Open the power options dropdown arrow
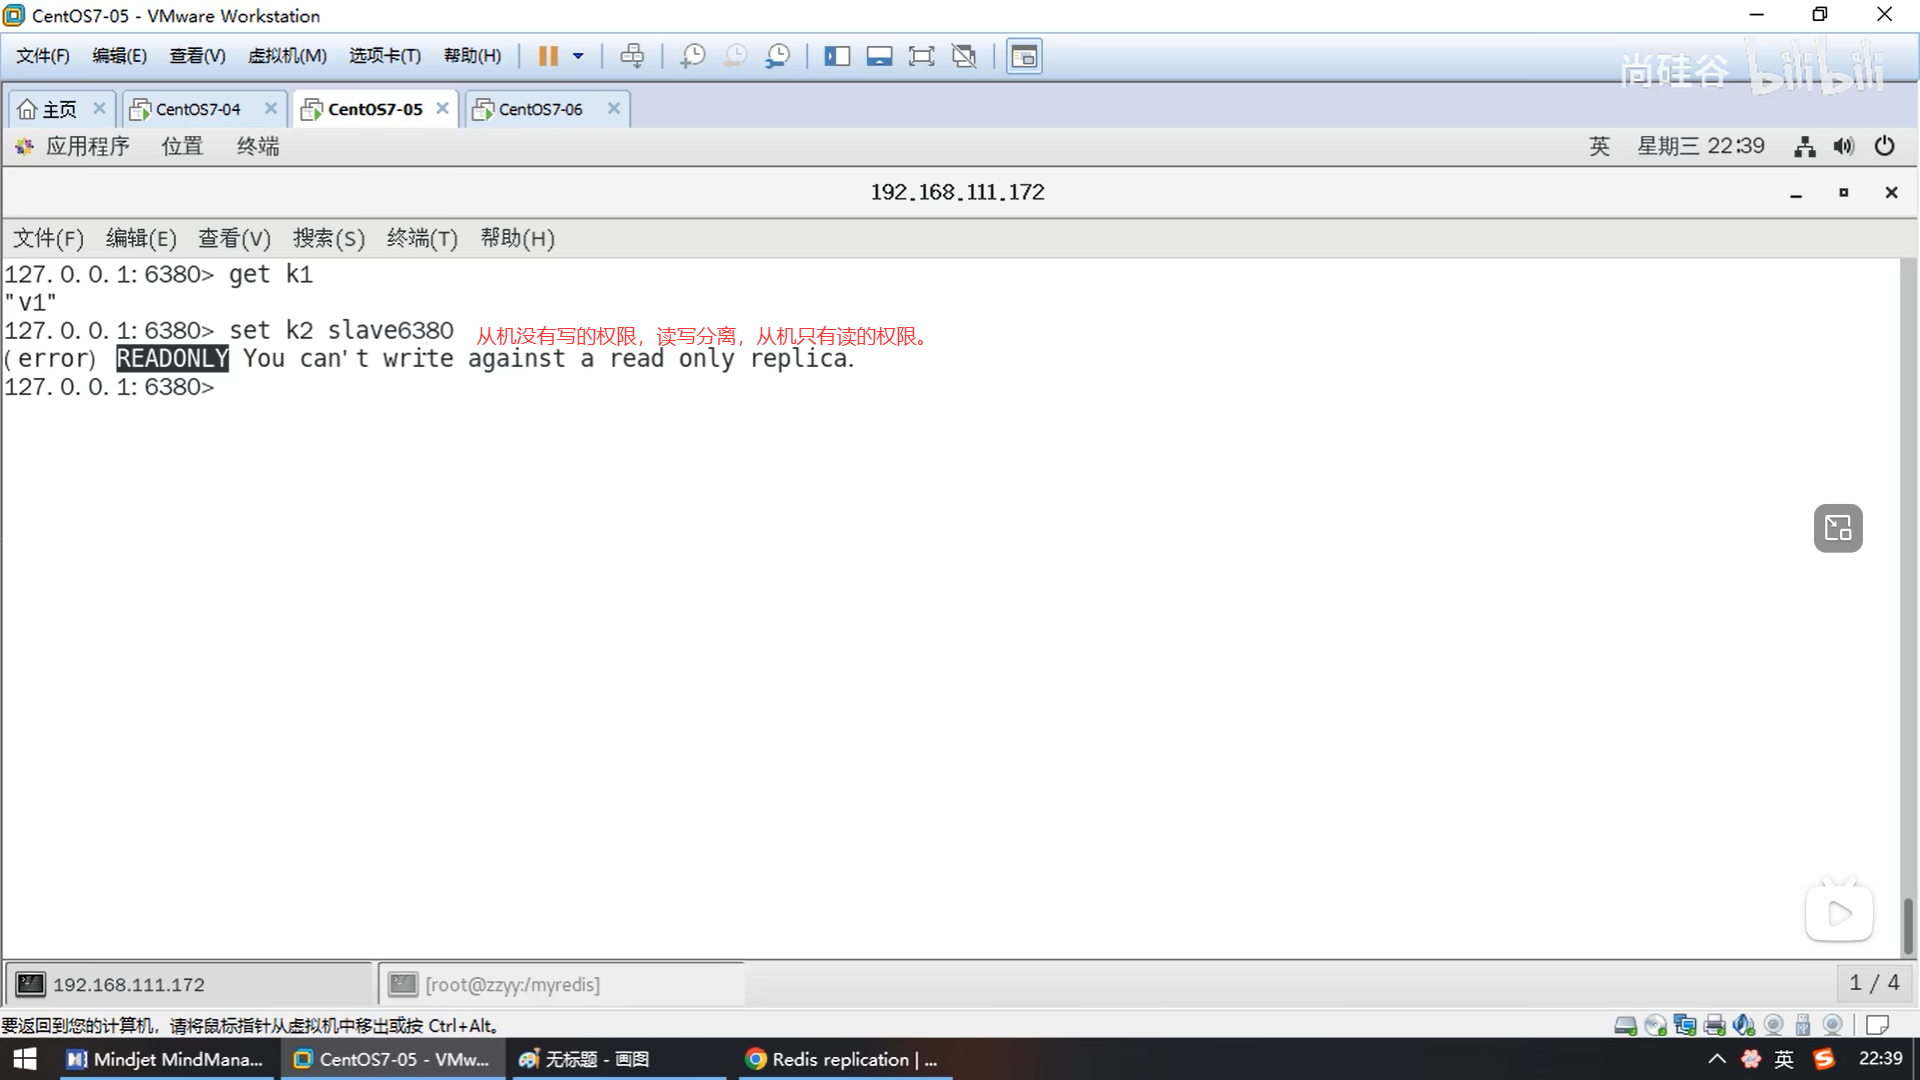1920x1080 pixels. tap(578, 56)
